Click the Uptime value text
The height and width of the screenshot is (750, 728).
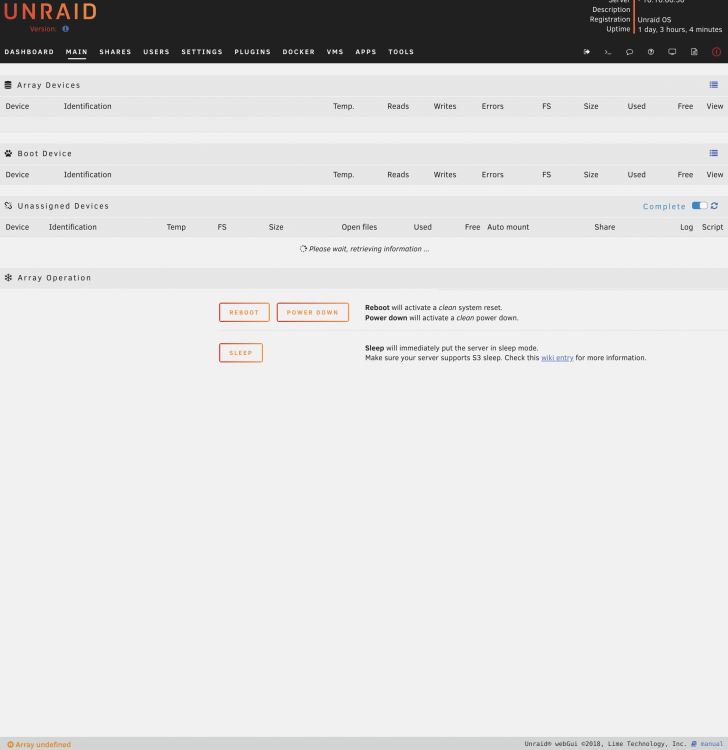coord(680,30)
